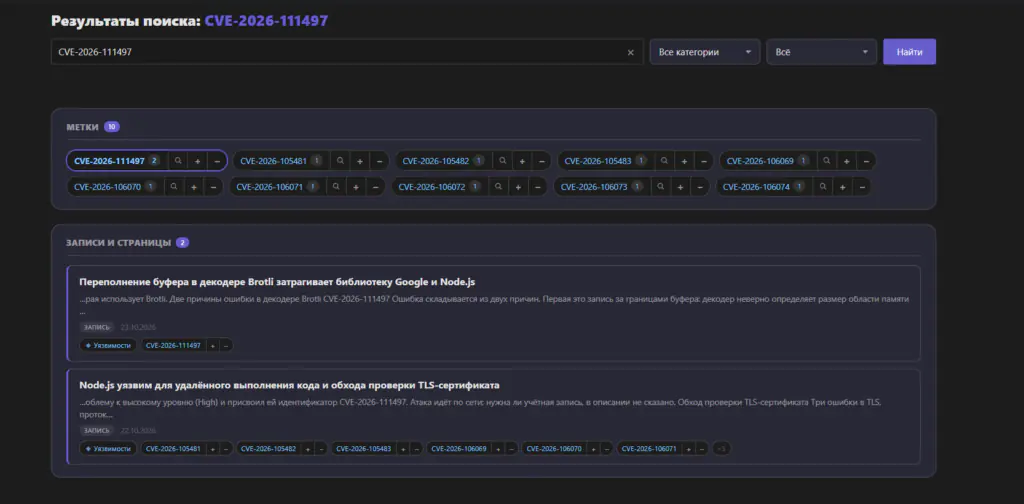
Task: Click the plus icon on tag CVE-2026-106074
Action: (842, 187)
